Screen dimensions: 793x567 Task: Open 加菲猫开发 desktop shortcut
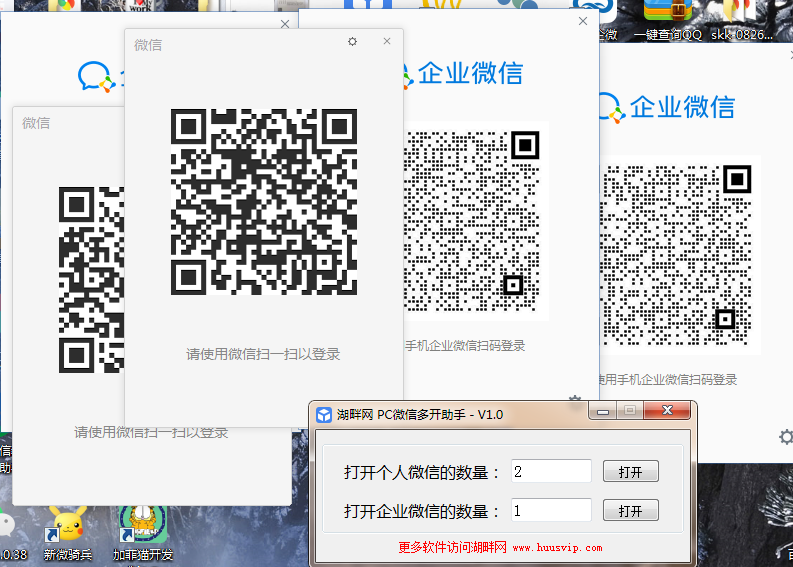pos(143,534)
